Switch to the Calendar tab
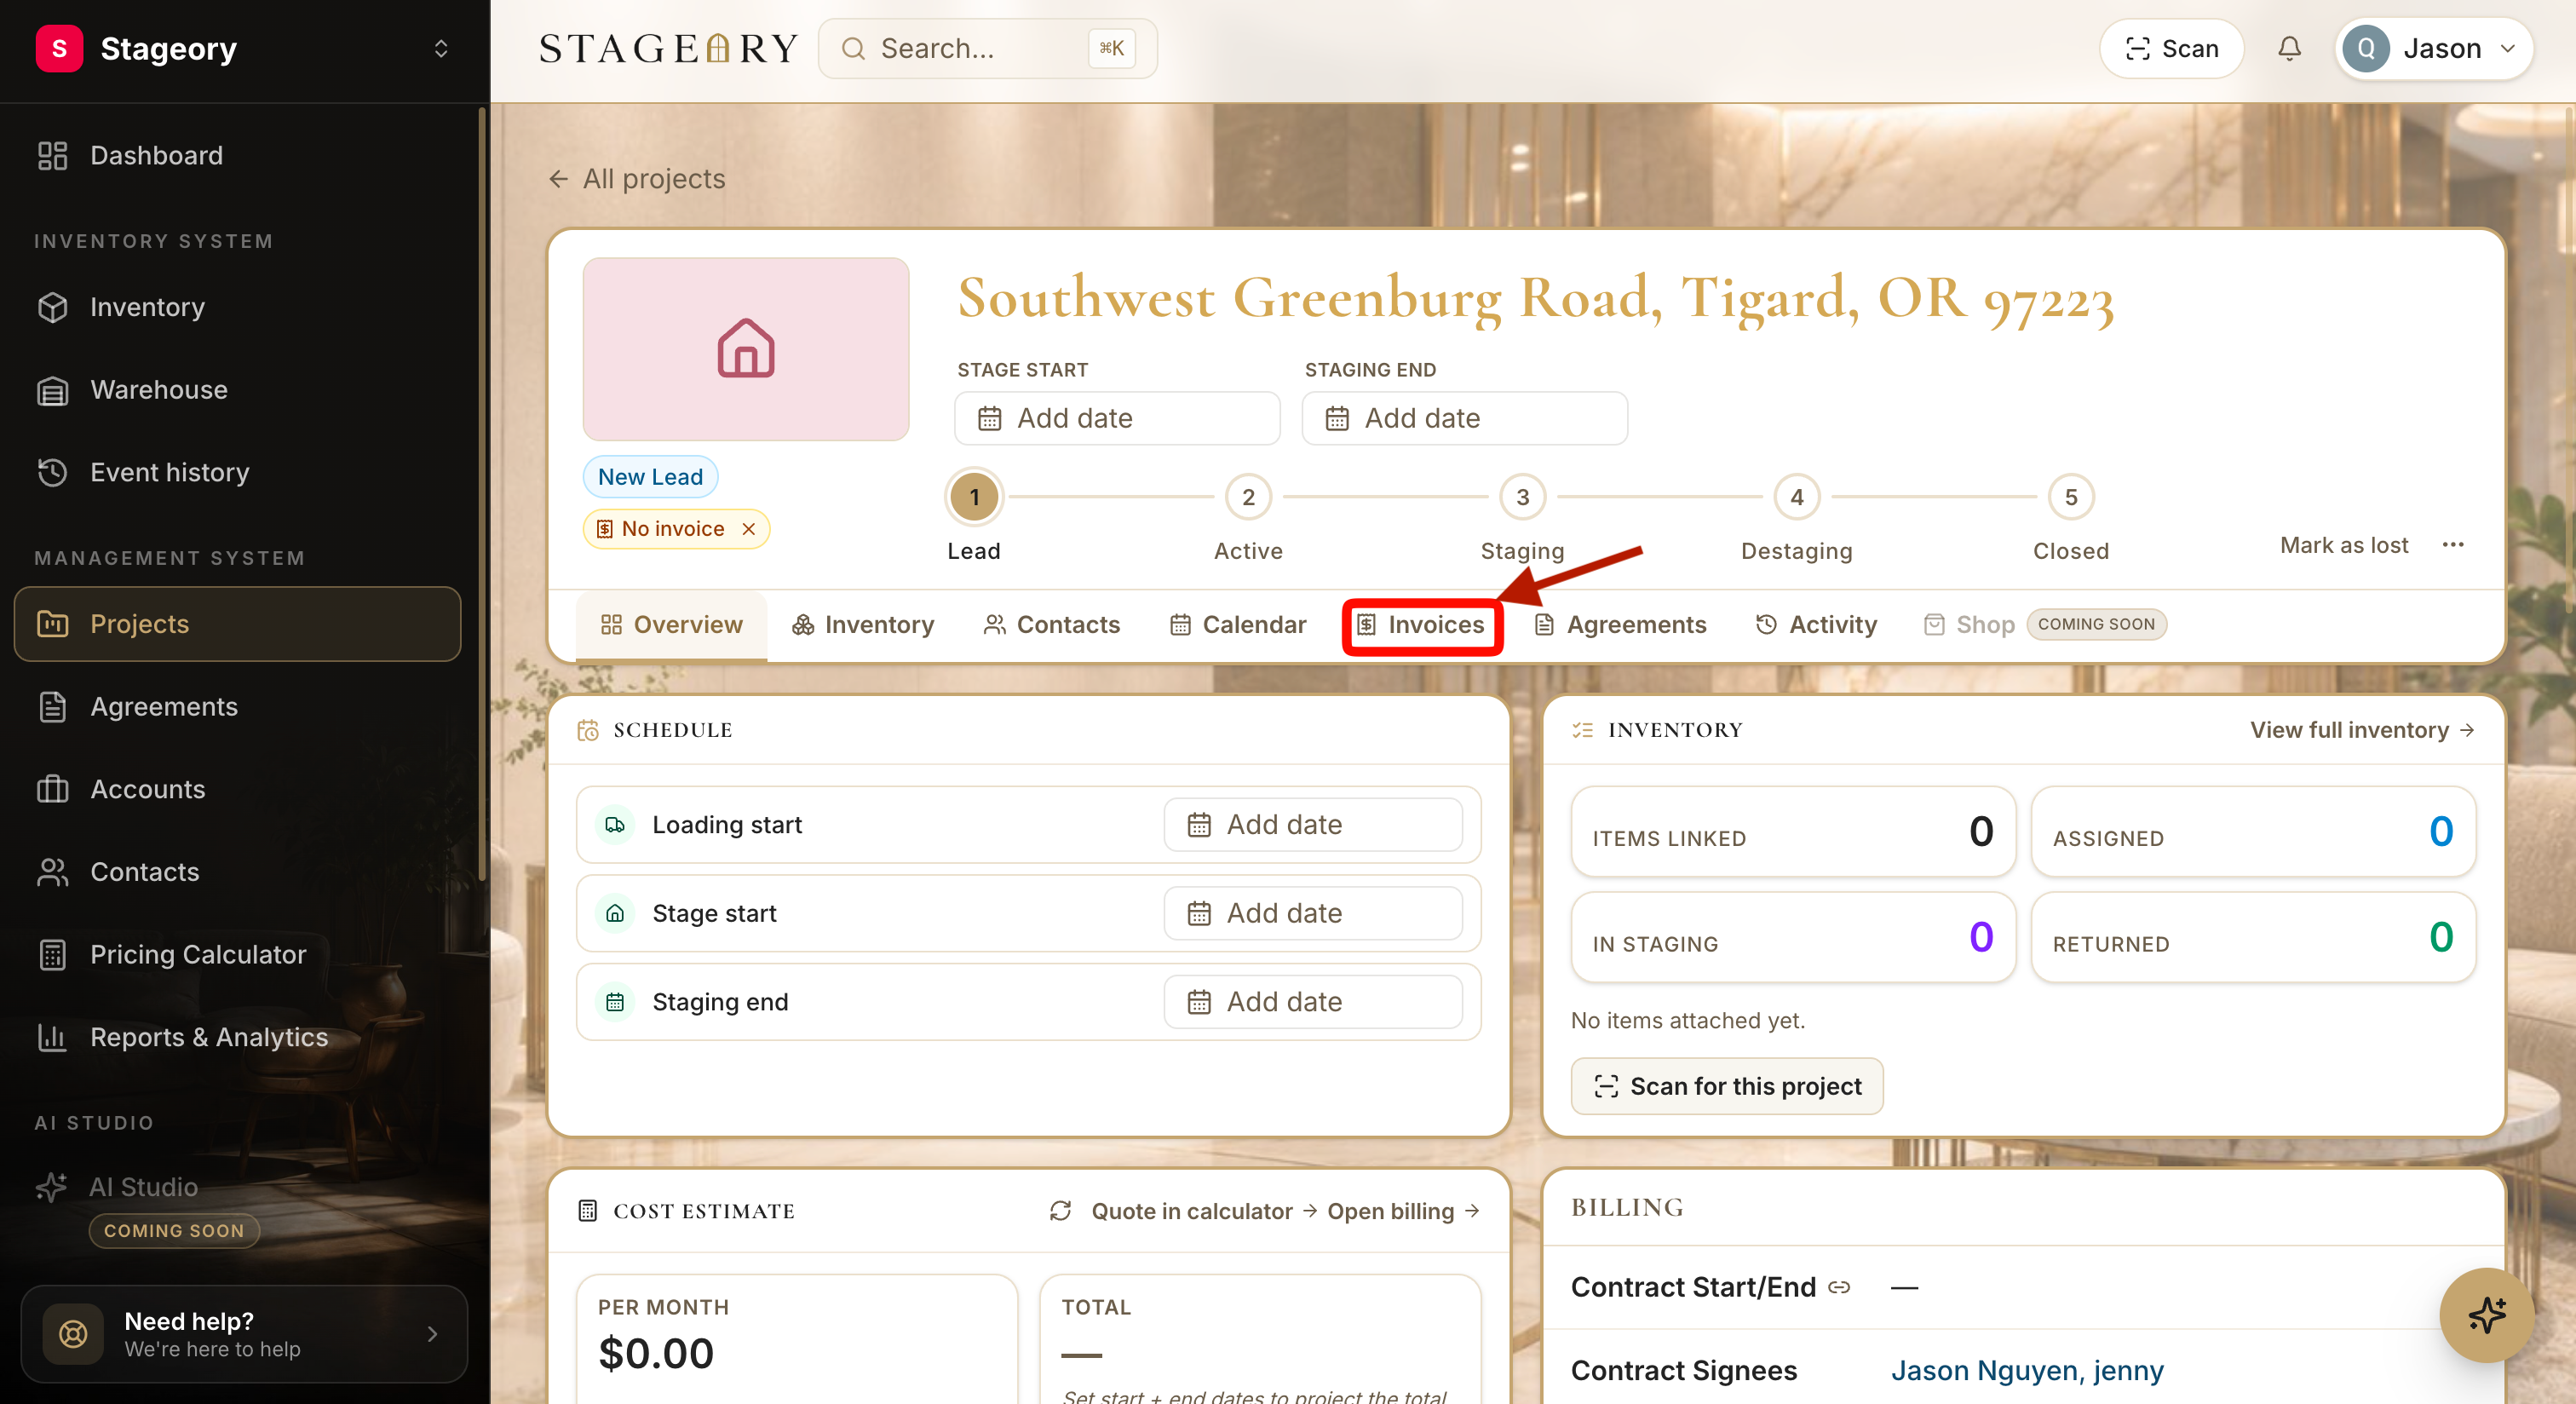This screenshot has height=1404, width=2576. point(1238,624)
